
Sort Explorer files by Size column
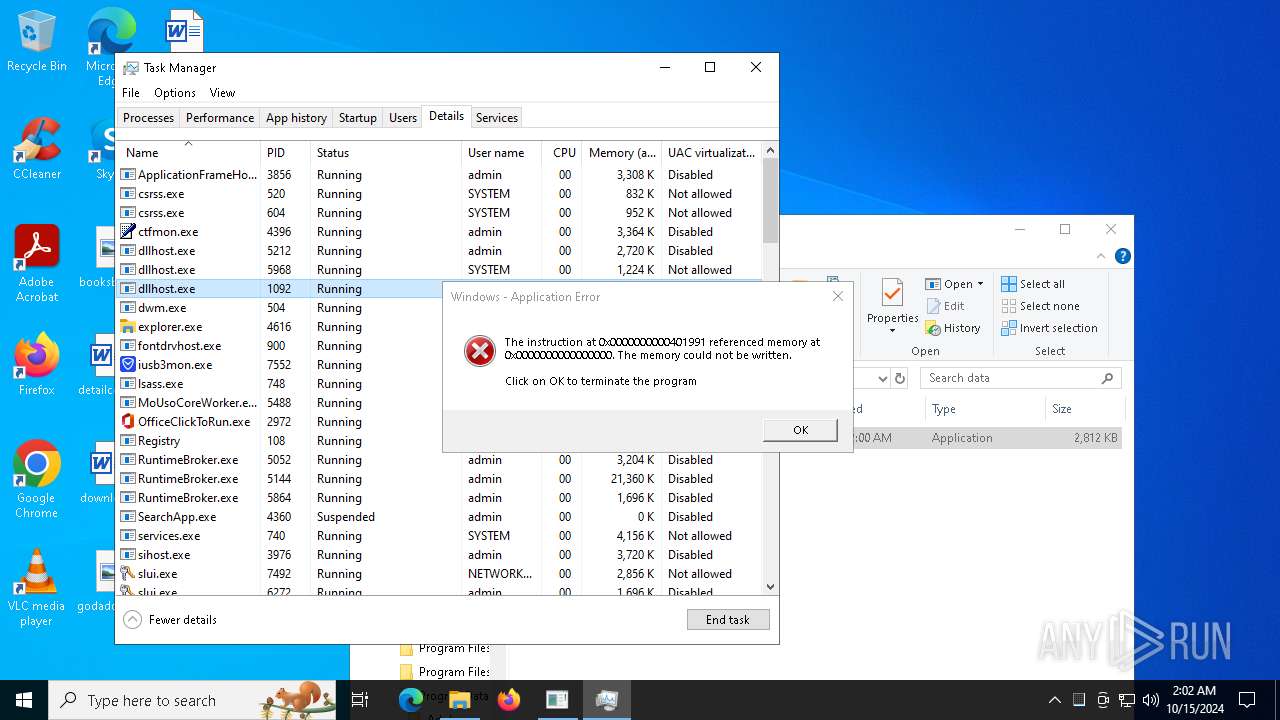[1084, 409]
